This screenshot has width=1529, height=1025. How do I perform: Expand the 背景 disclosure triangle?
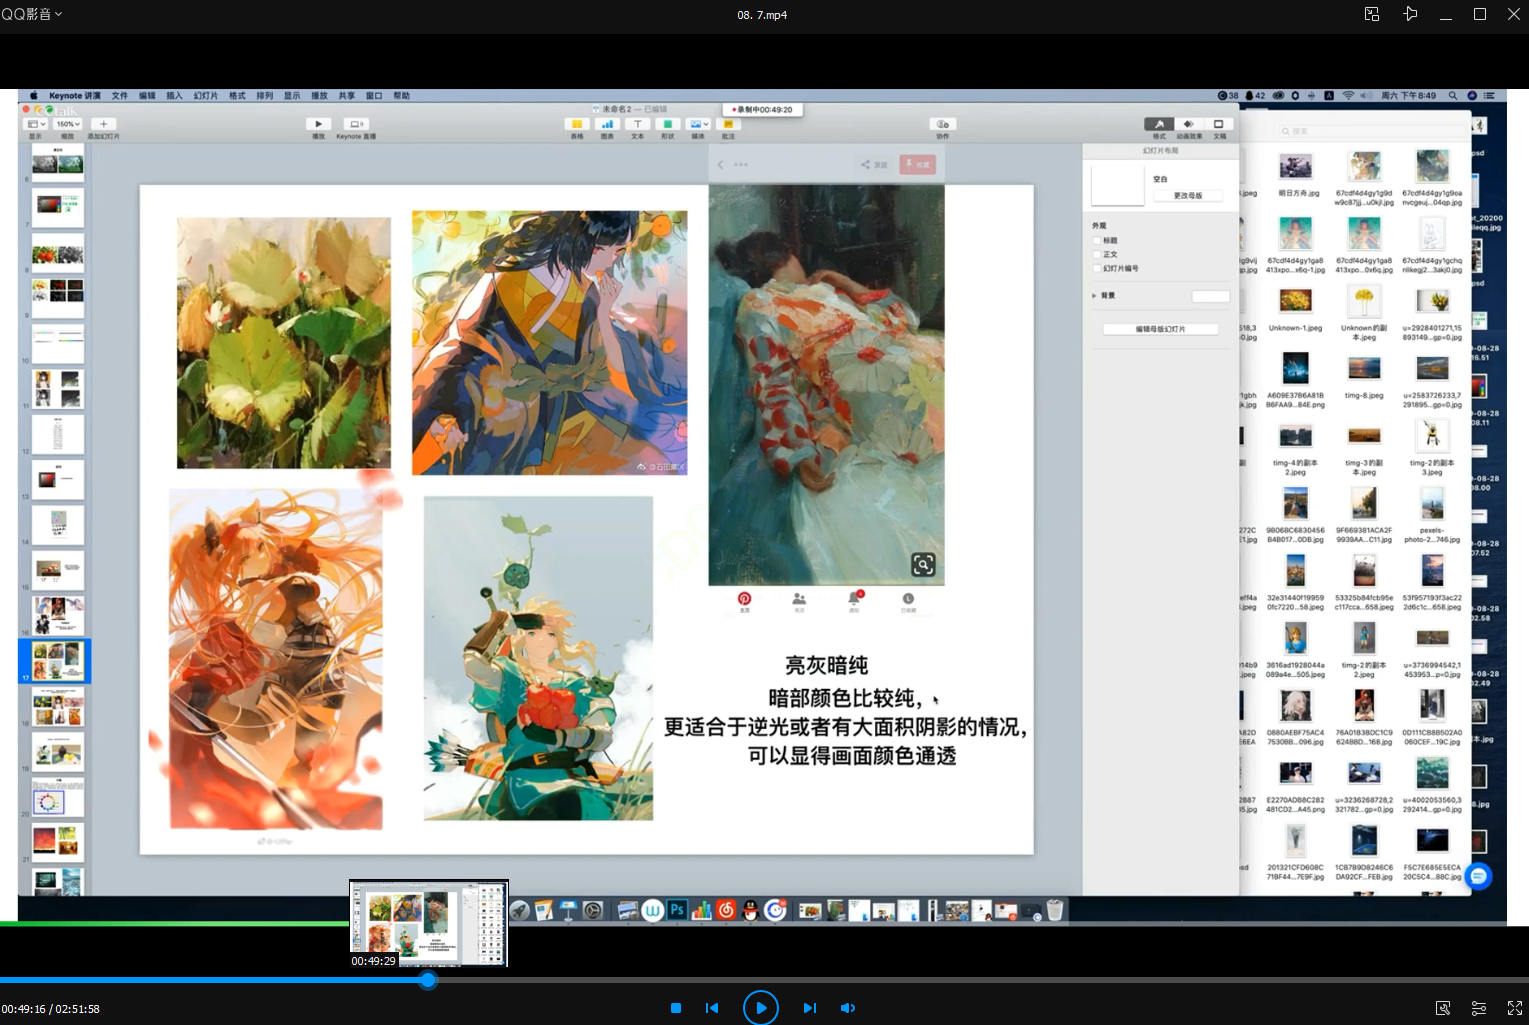tap(1094, 296)
